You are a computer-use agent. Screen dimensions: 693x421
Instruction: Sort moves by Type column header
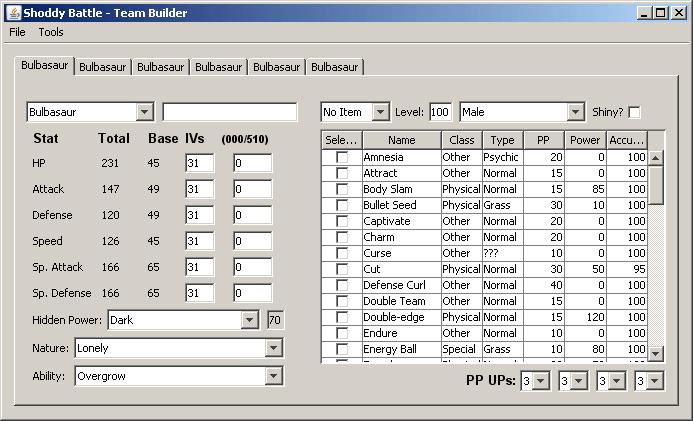[x=503, y=140]
